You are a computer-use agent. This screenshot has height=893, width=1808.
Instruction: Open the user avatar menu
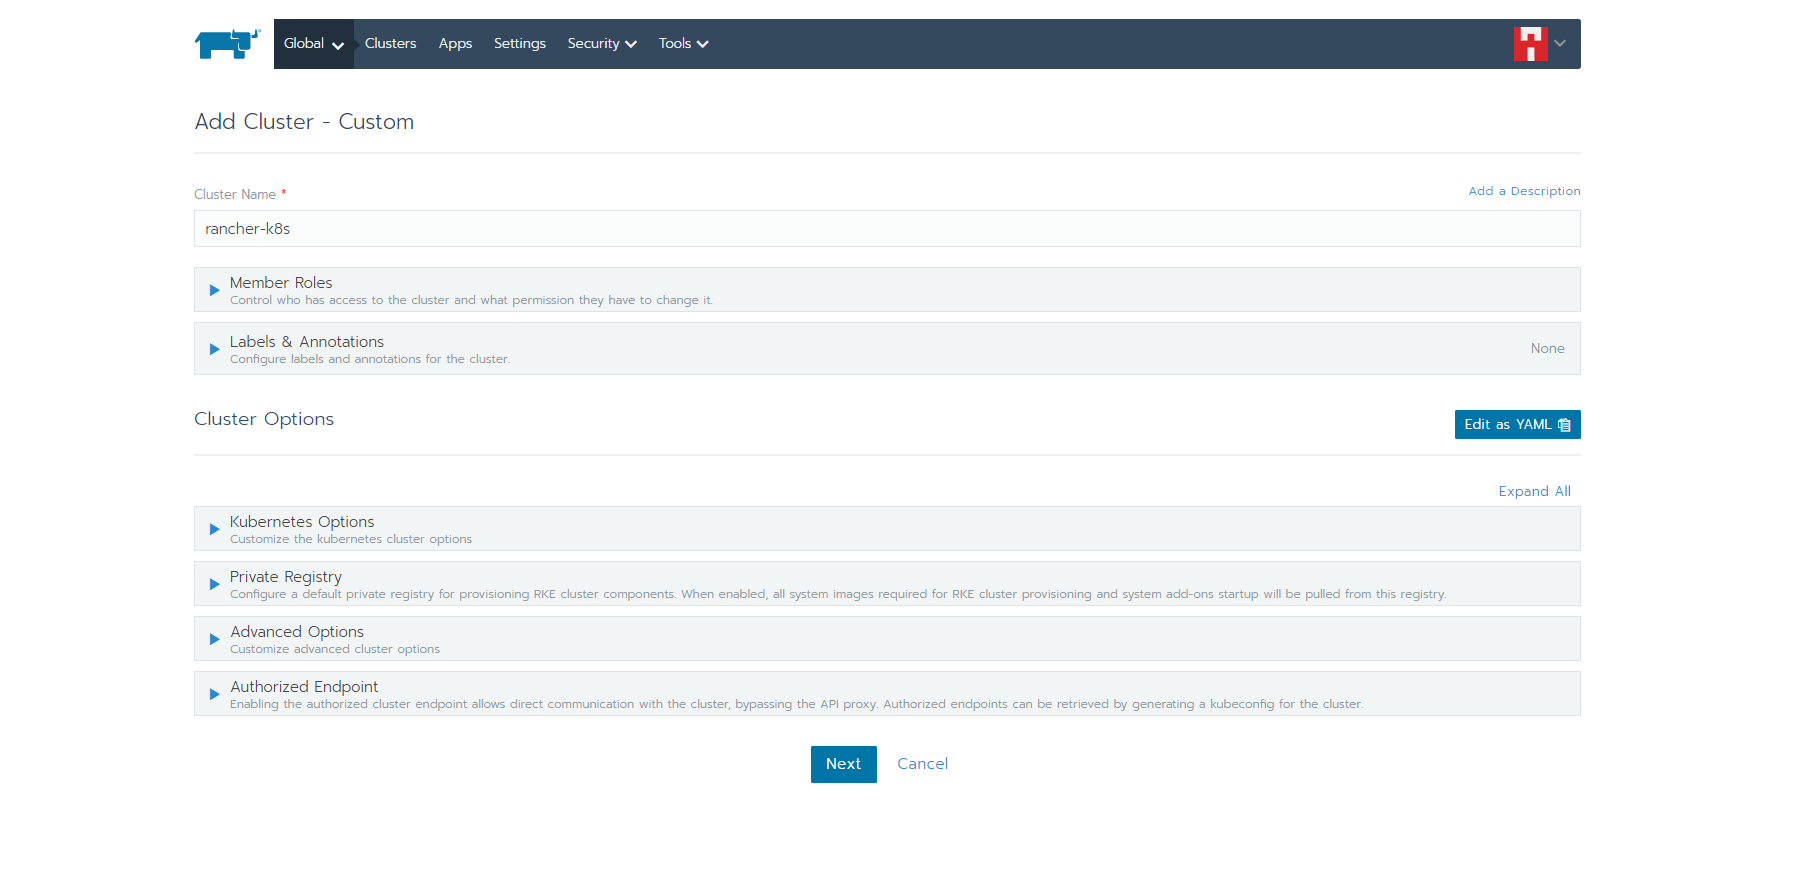(x=1530, y=44)
